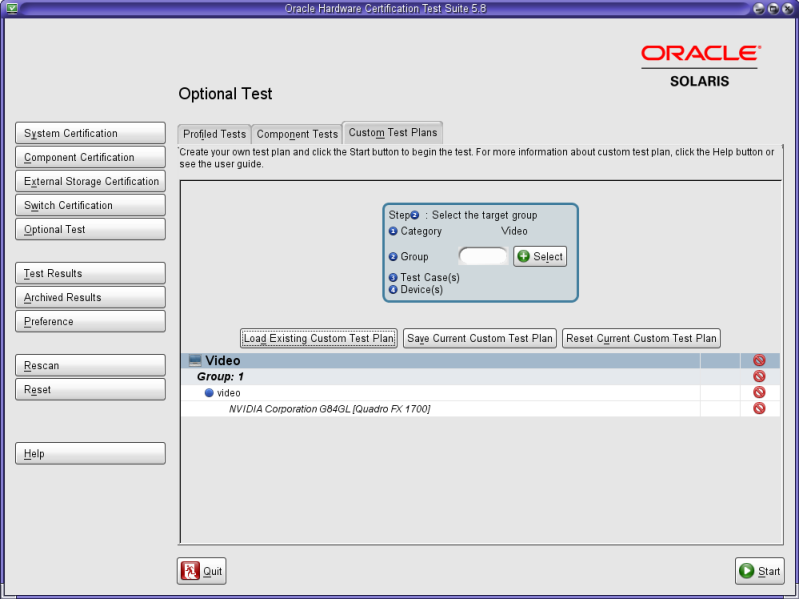Open System Certification
The image size is (799, 599).
click(90, 133)
